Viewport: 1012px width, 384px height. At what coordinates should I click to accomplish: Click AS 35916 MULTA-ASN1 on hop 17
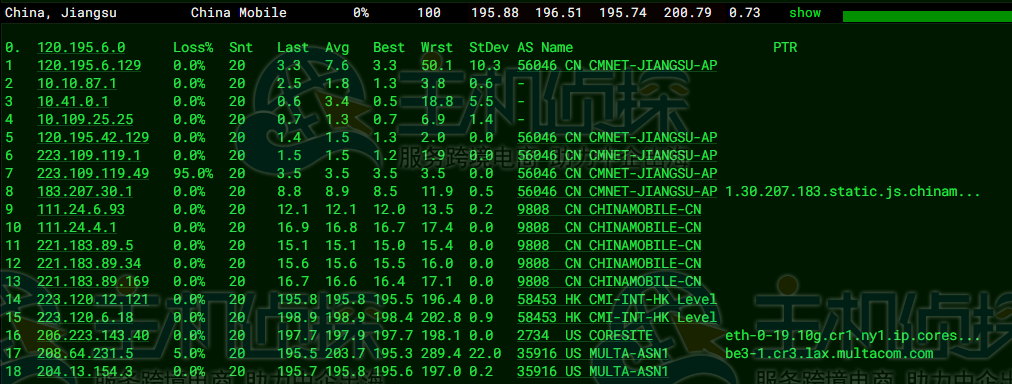point(593,354)
